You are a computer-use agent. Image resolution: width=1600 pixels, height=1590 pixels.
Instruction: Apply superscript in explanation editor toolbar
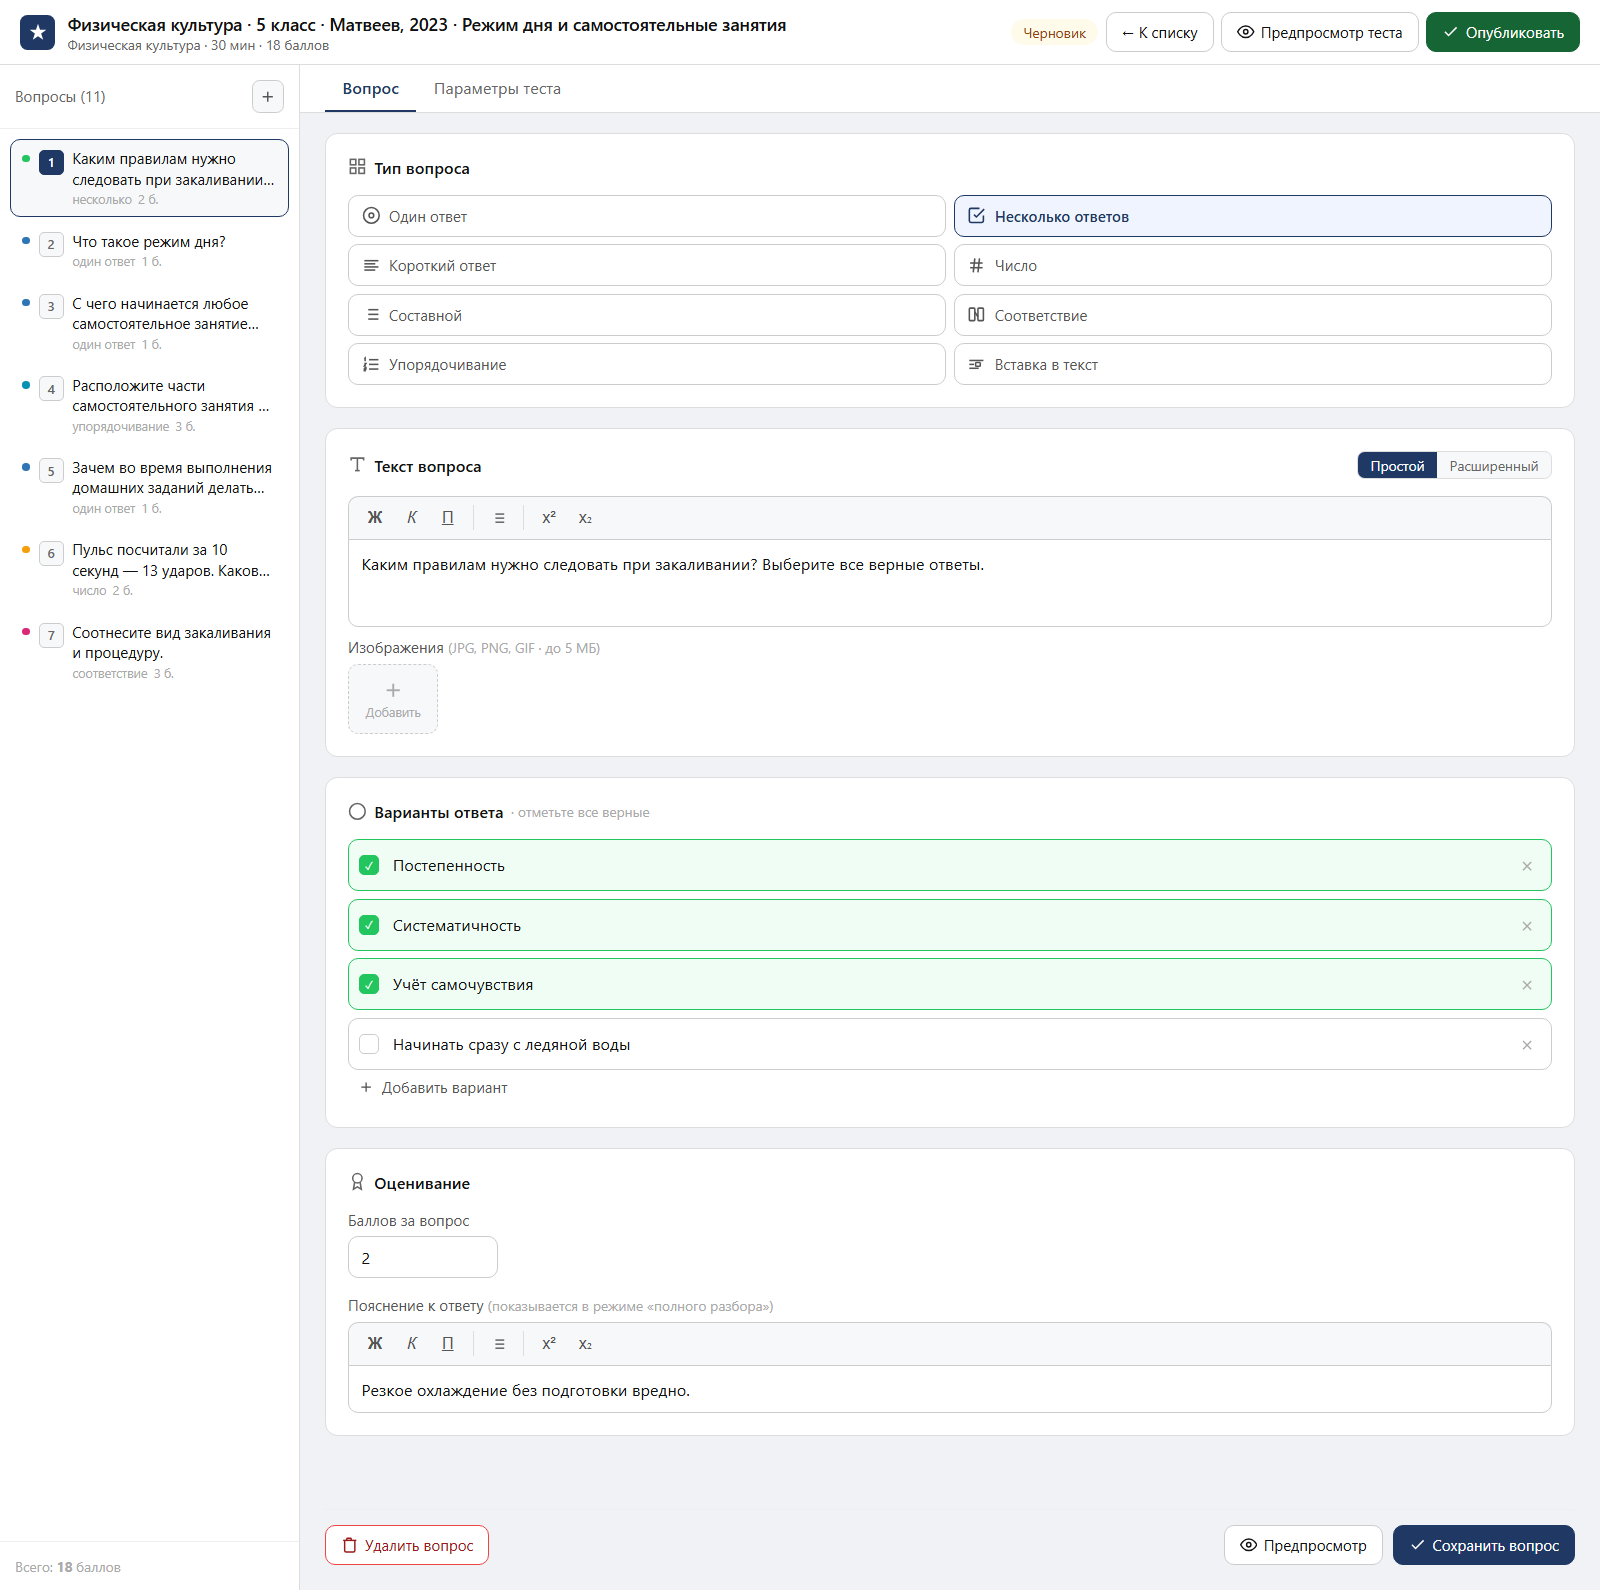(x=549, y=1344)
